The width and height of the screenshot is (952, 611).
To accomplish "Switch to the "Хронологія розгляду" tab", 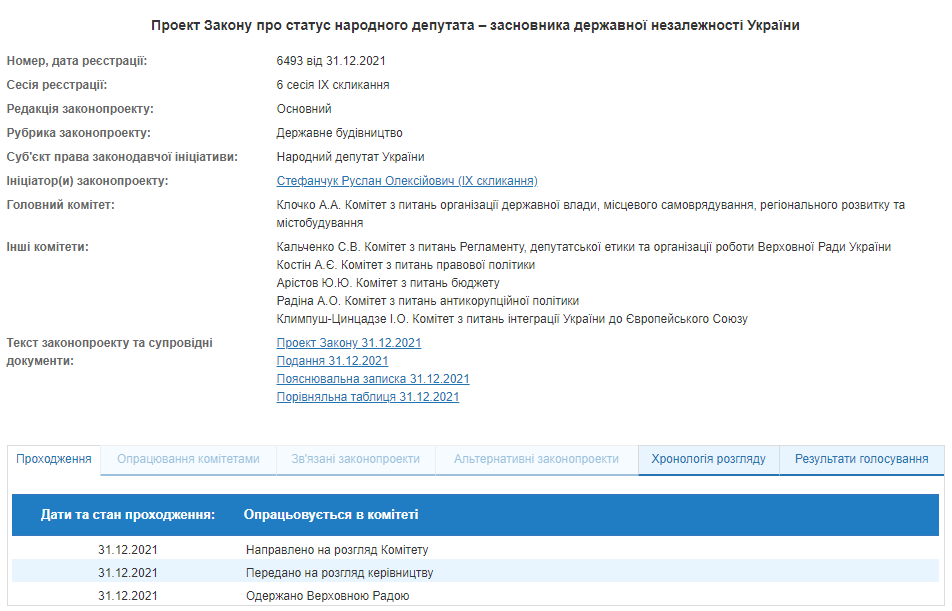I will pos(708,461).
